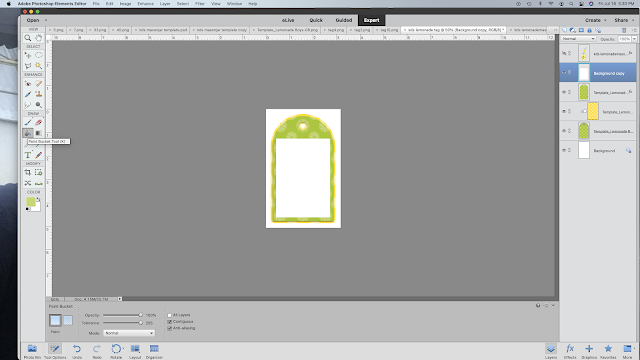
Task: Expand the Create dropdown menu
Action: pyautogui.click(x=596, y=20)
